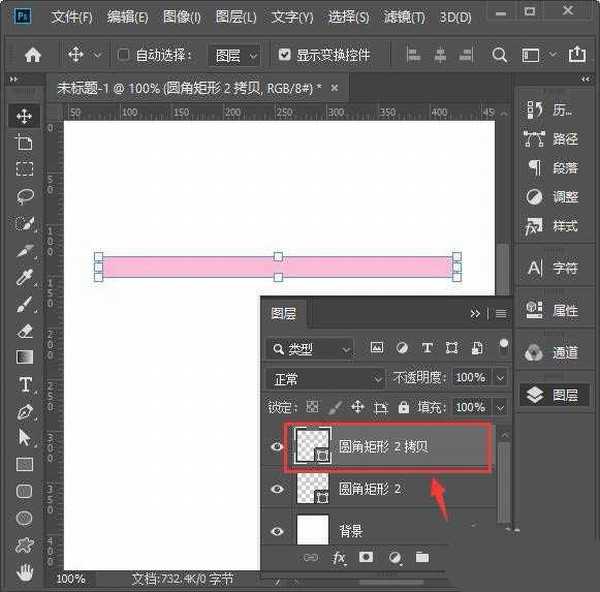Viewport: 600px width, 592px height.
Task: Open the 滤镜(T) menu
Action: (x=405, y=17)
